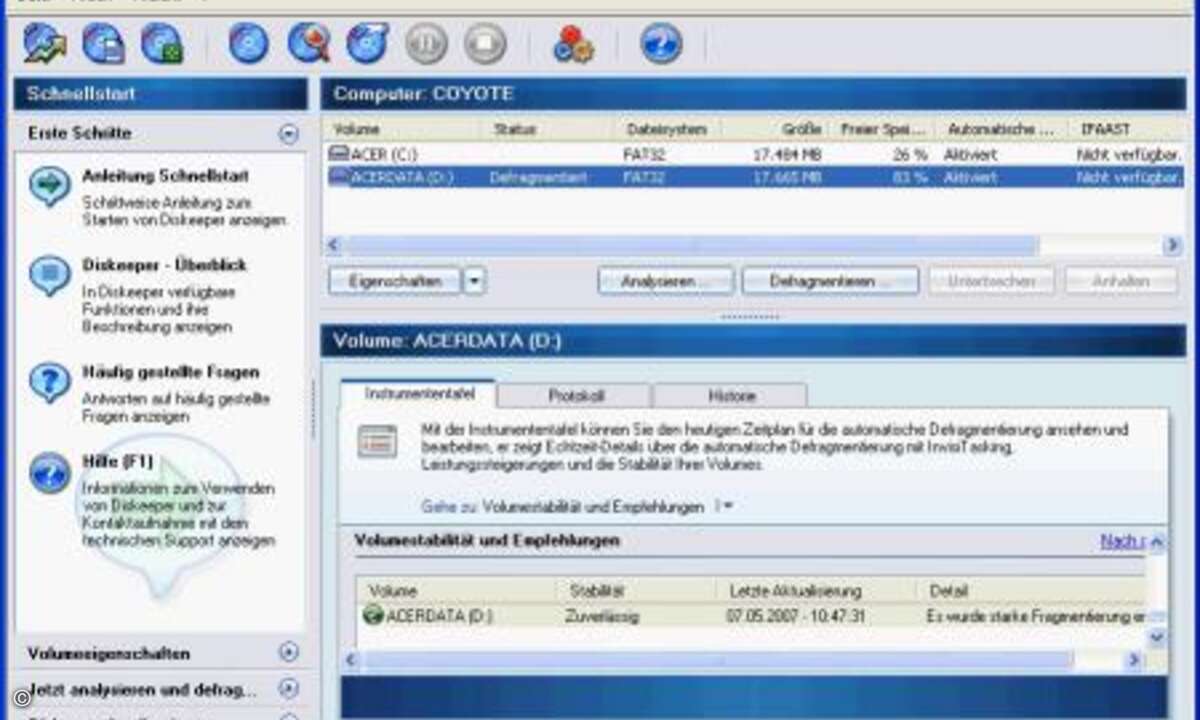Open the Gehe zu dropdown
This screenshot has height=720, width=1200.
click(x=726, y=506)
